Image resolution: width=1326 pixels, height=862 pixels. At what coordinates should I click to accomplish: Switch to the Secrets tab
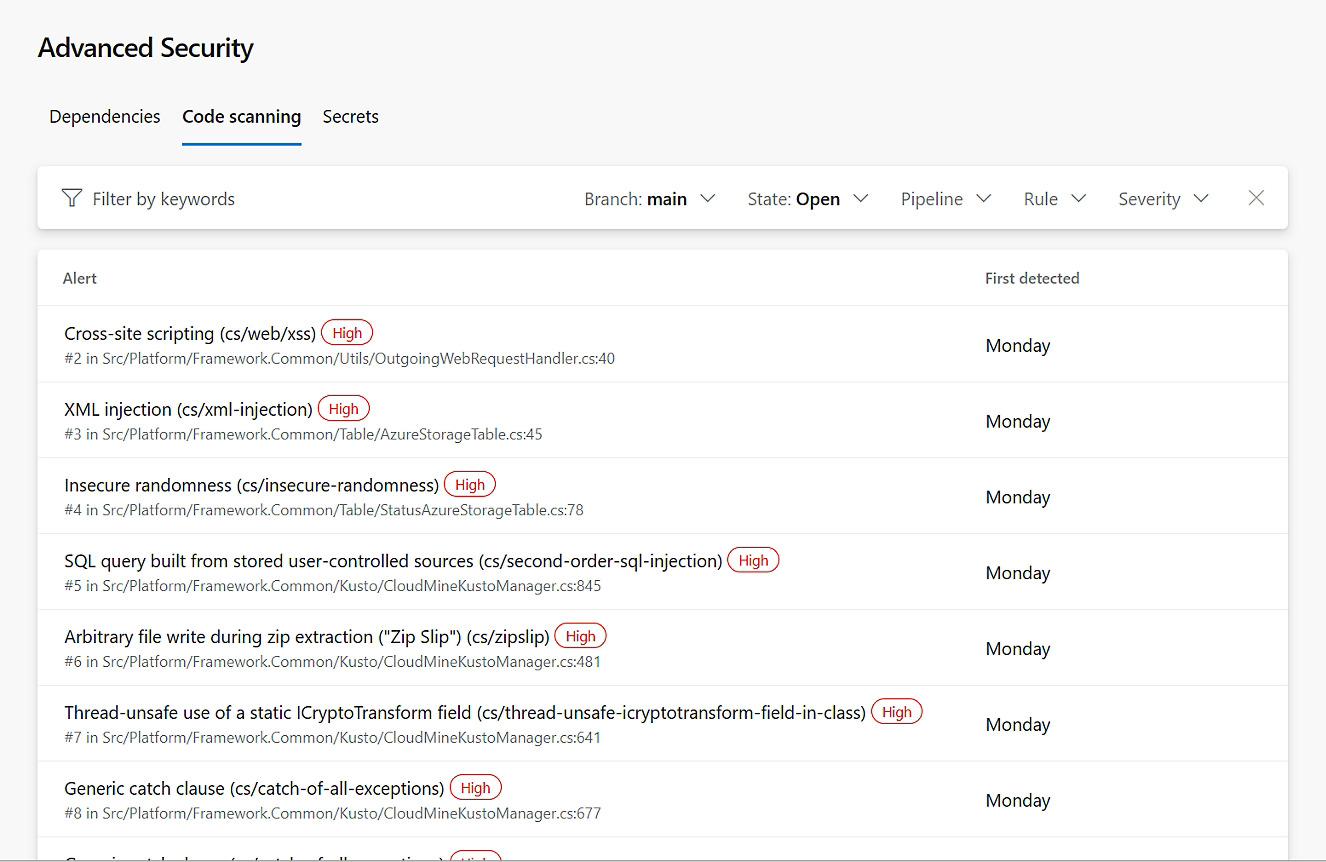(350, 117)
